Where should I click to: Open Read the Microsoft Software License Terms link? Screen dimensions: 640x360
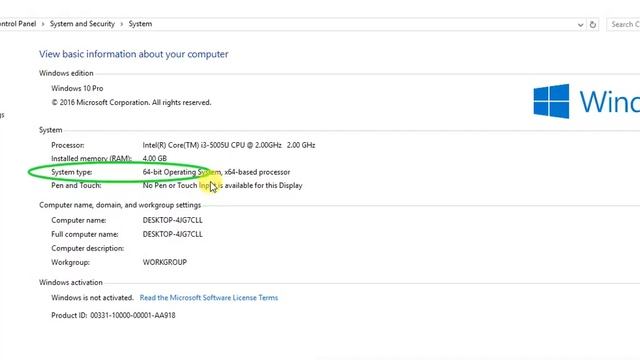click(209, 298)
